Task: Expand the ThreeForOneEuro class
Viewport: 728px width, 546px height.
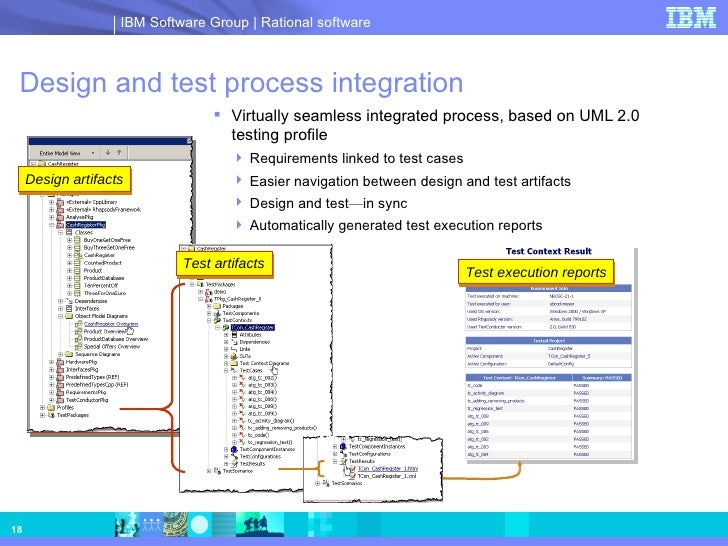Action: point(69,293)
